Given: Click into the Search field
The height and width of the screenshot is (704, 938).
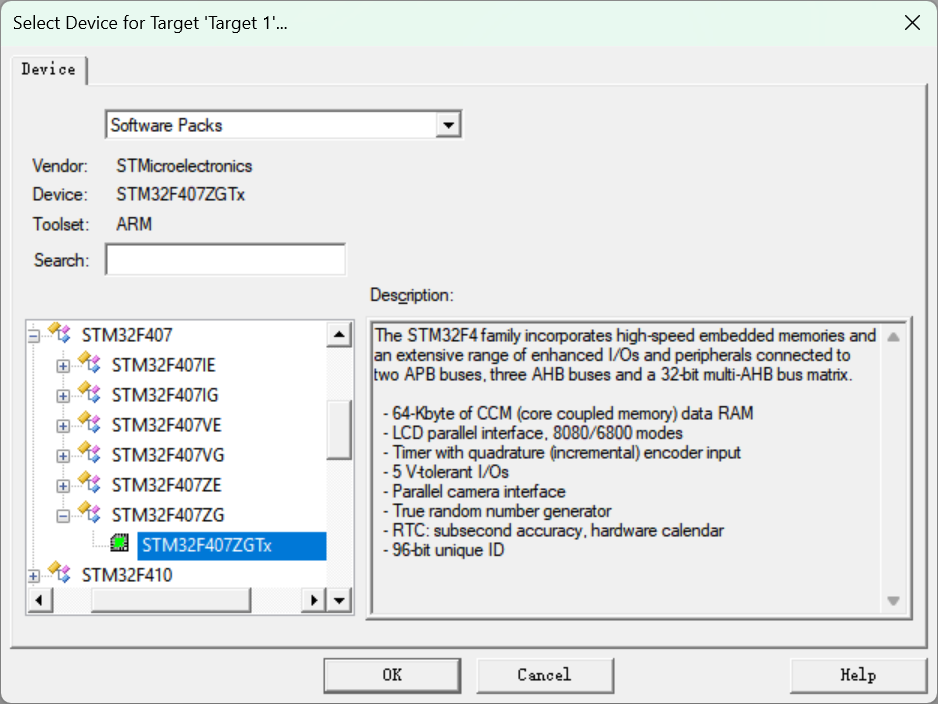Looking at the screenshot, I should tap(226, 260).
